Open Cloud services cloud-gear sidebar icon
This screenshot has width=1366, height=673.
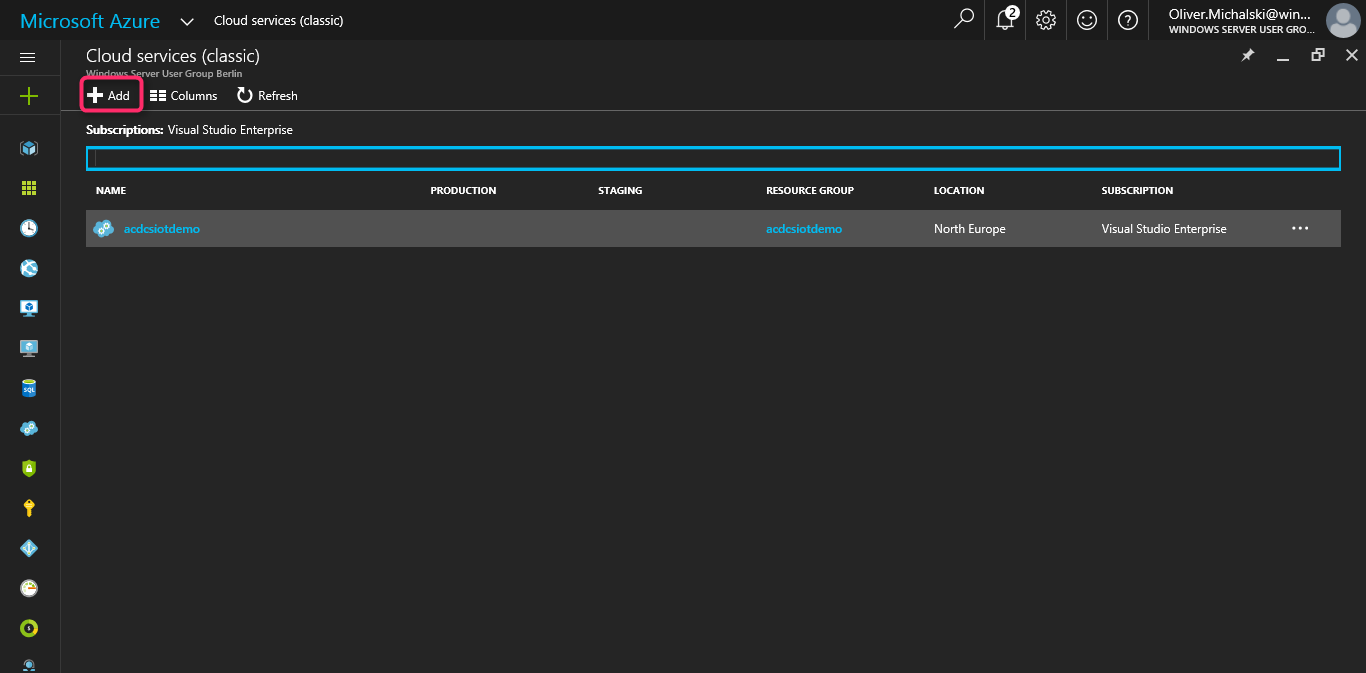point(29,428)
